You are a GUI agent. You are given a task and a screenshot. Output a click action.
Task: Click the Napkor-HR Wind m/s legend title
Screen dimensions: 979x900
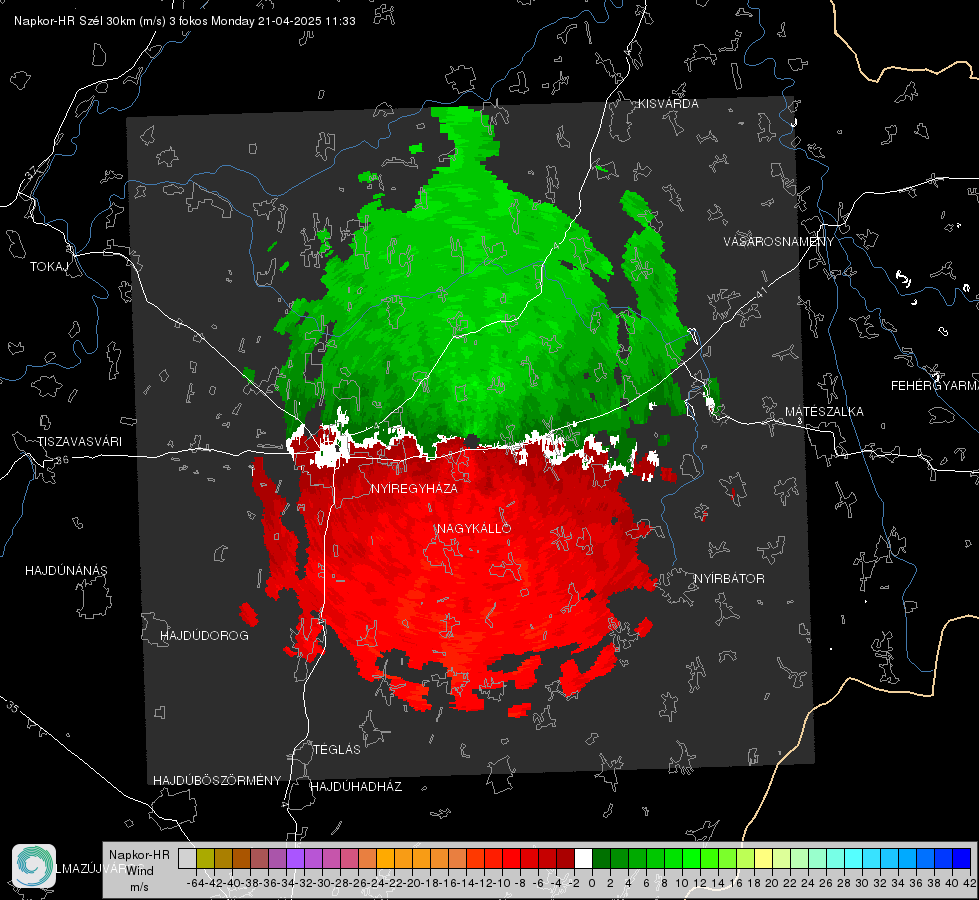(x=139, y=870)
